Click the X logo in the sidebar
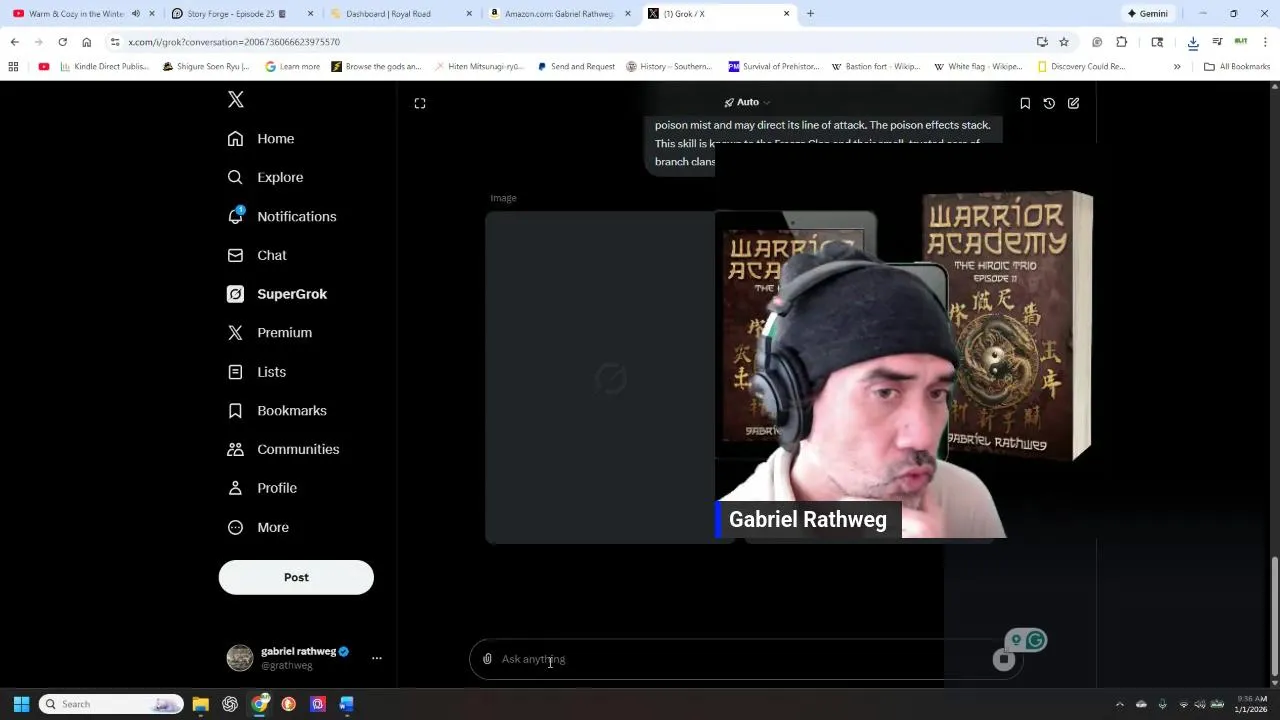 click(x=236, y=100)
